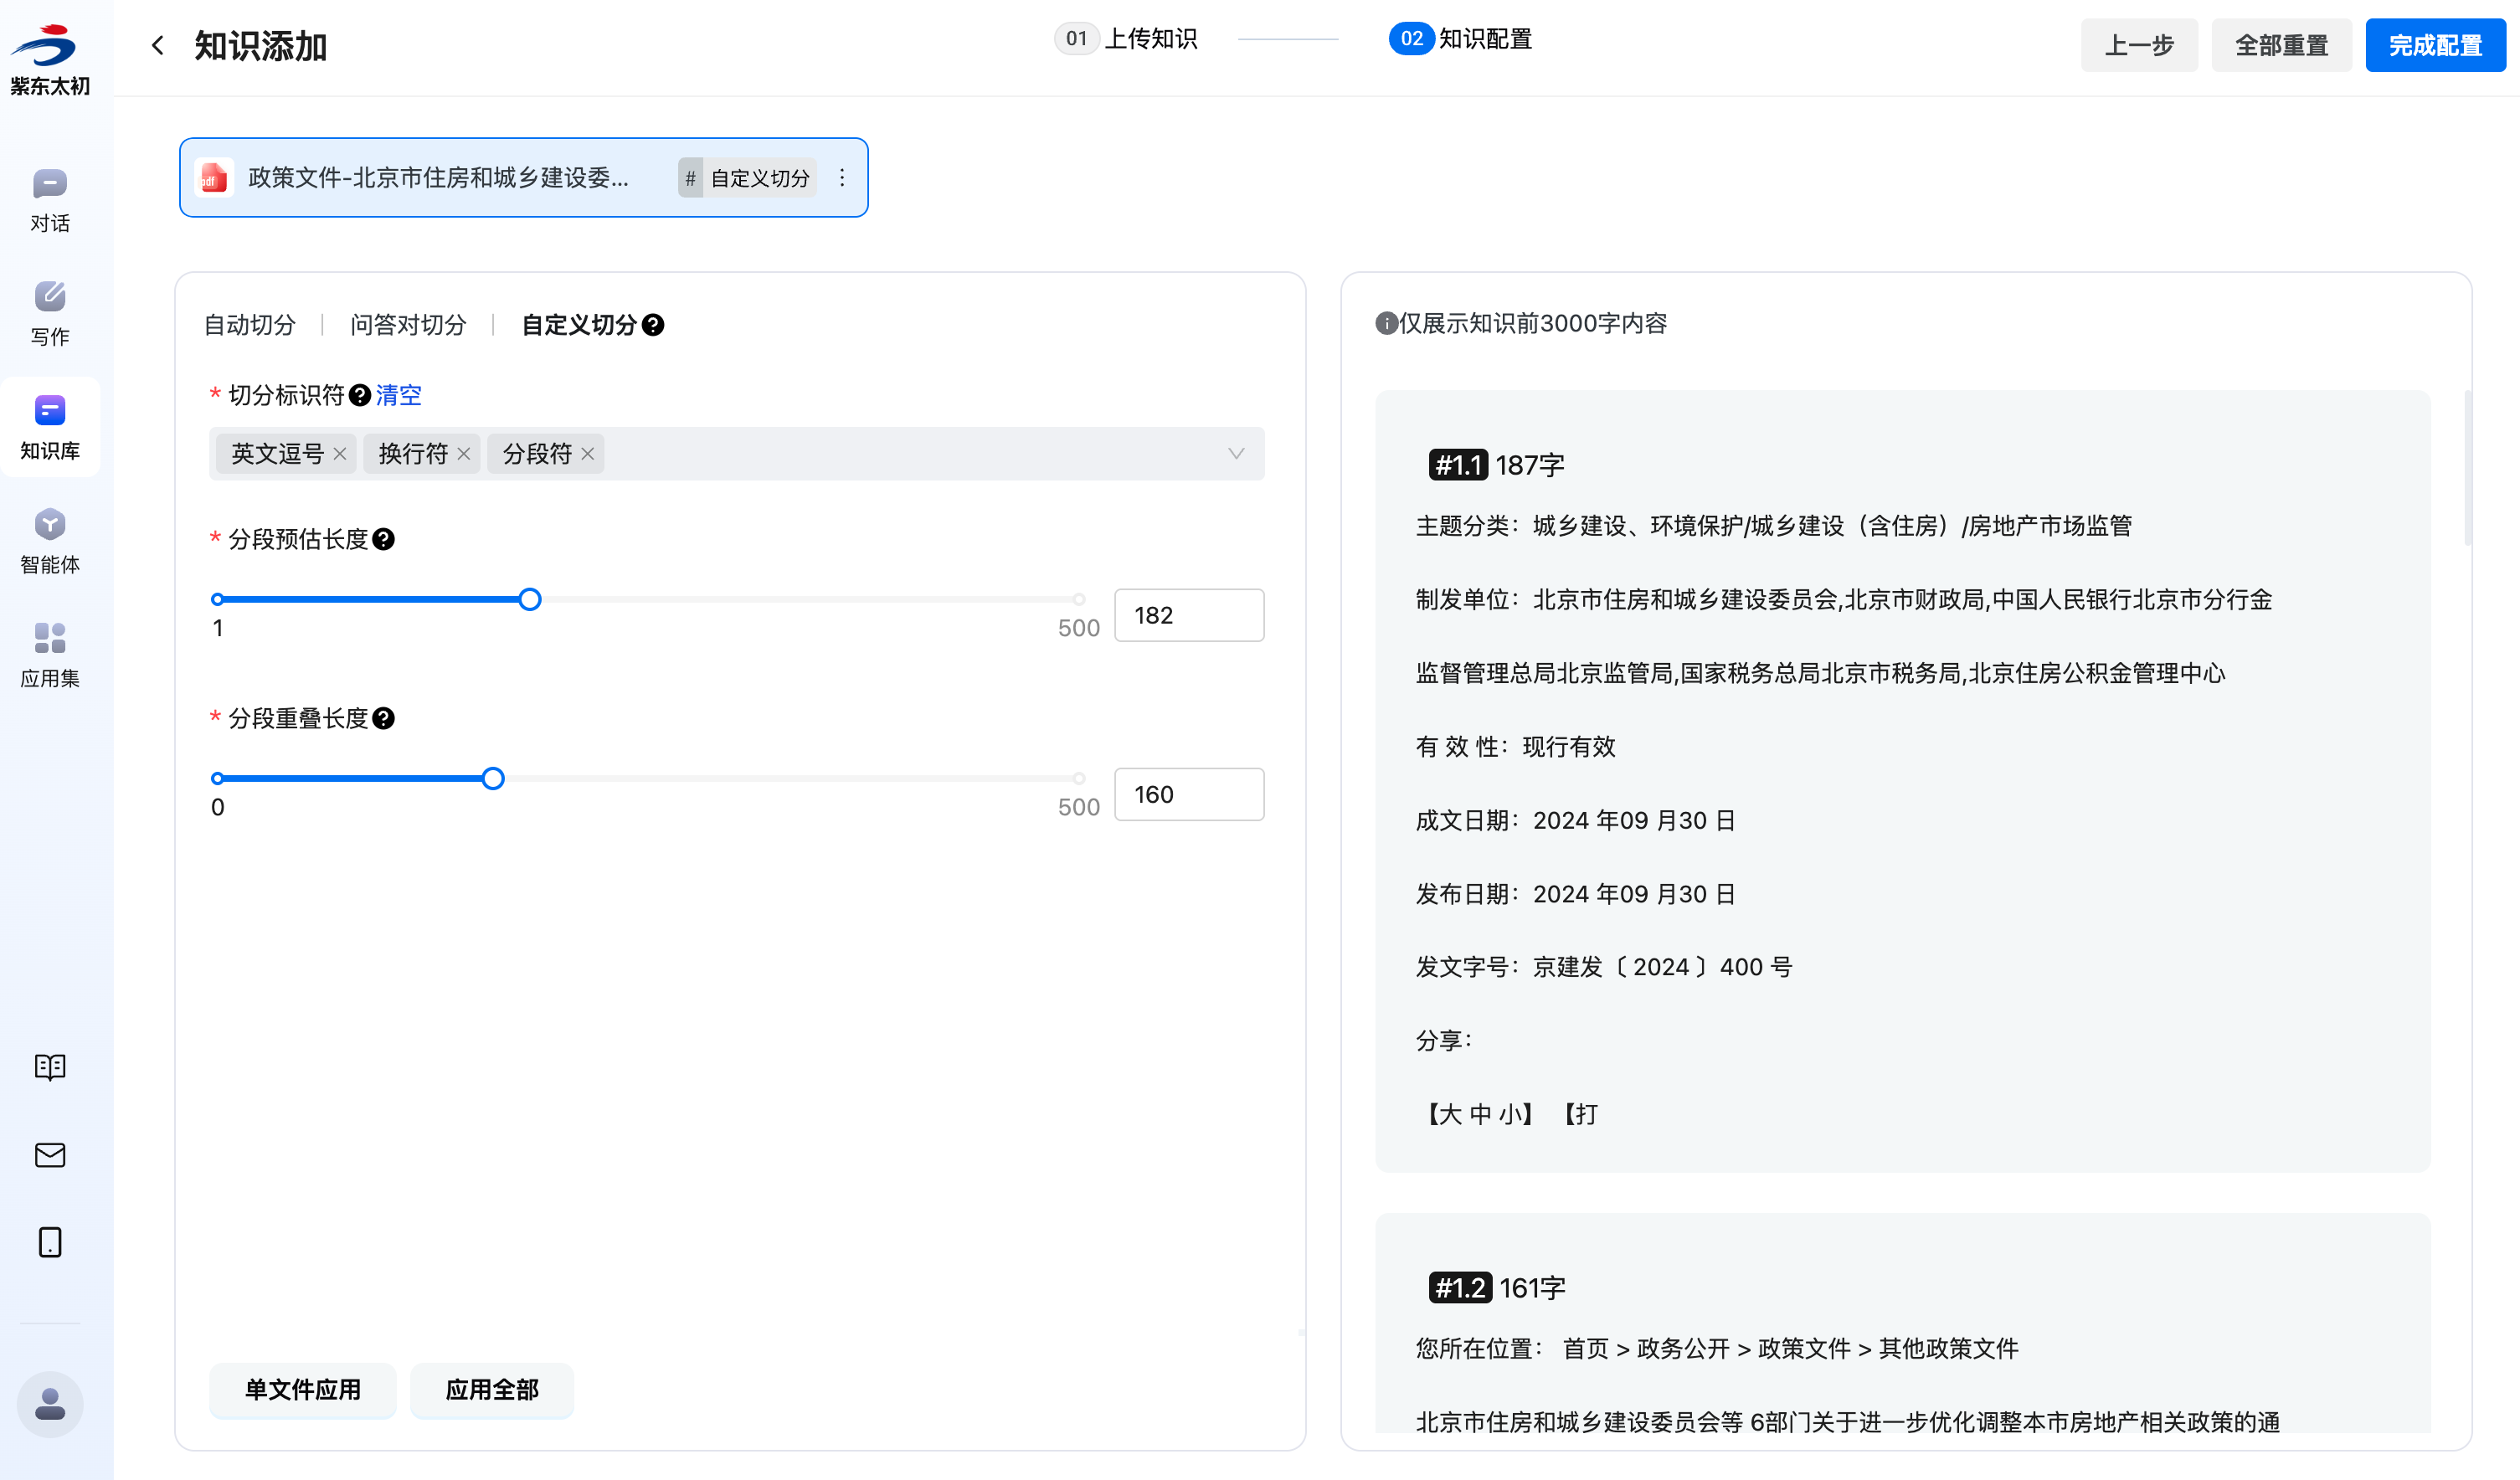2520x1480 pixels.
Task: Click the 发布日期 line in preview
Action: pos(1576,895)
